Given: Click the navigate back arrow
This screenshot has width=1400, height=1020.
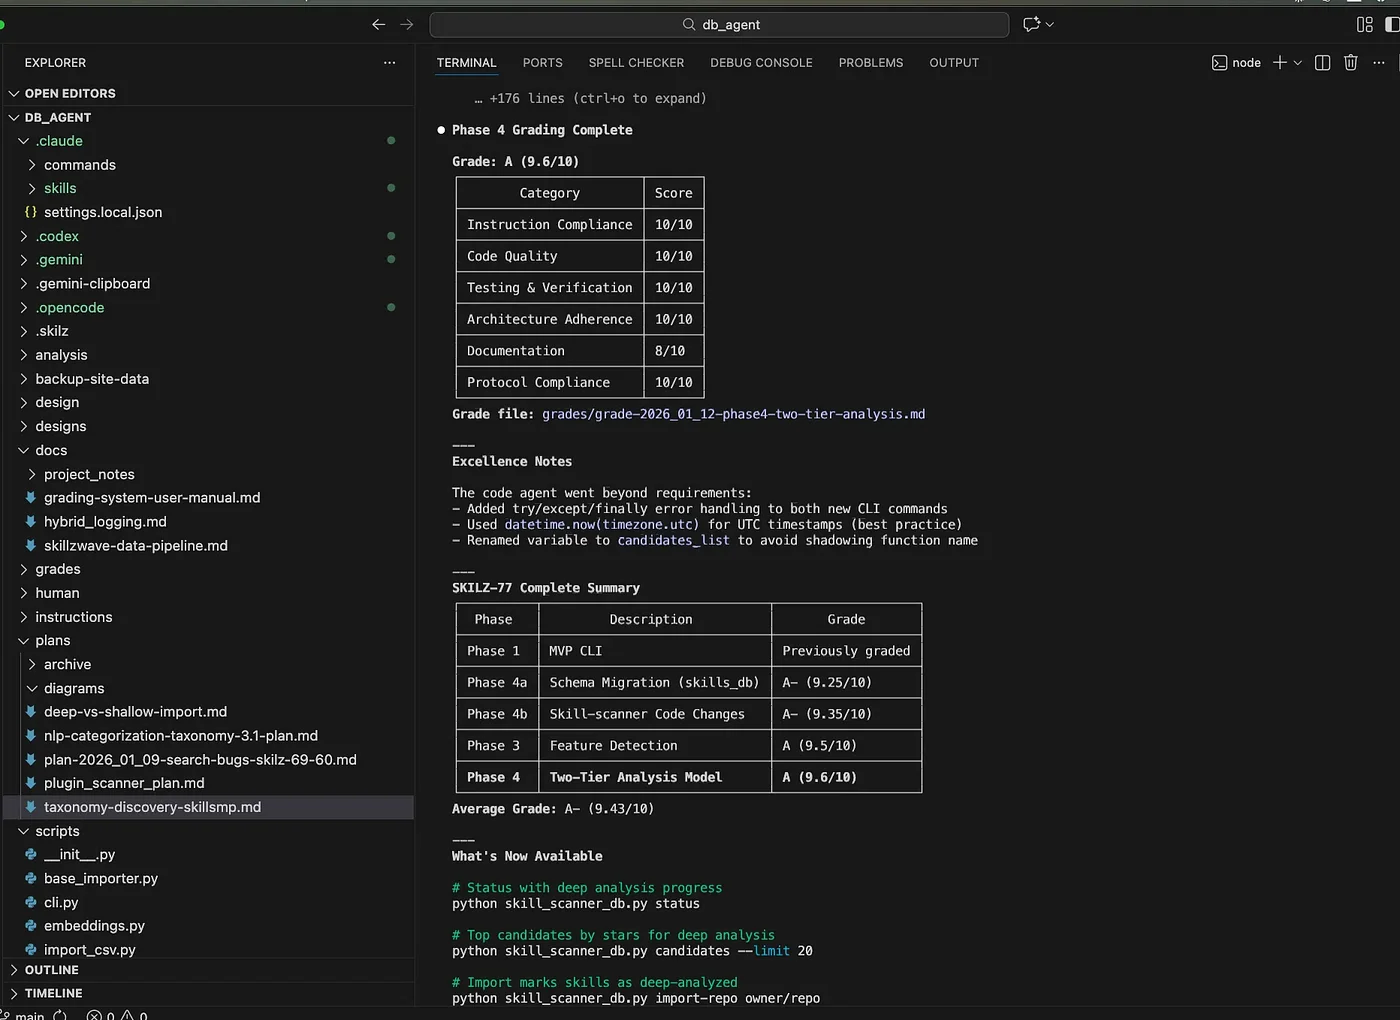Looking at the screenshot, I should (x=378, y=25).
